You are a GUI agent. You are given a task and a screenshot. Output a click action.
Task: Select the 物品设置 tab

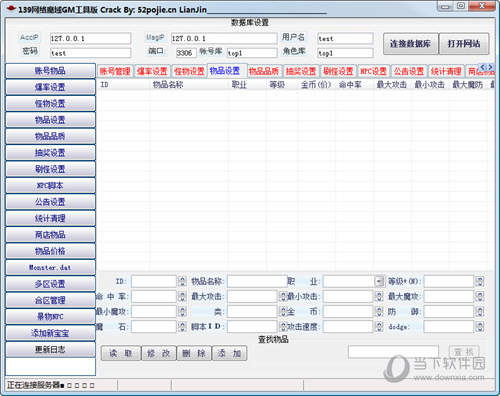point(227,71)
